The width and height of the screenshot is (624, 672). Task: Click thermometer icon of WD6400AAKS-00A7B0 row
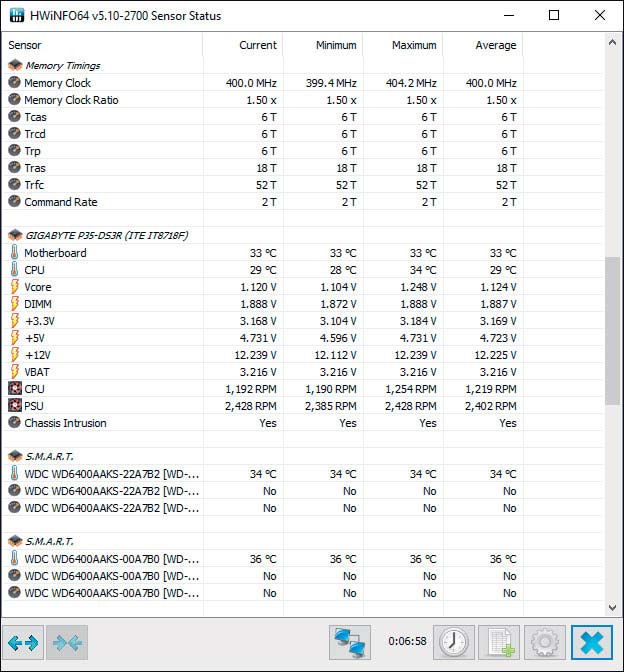click(15, 558)
